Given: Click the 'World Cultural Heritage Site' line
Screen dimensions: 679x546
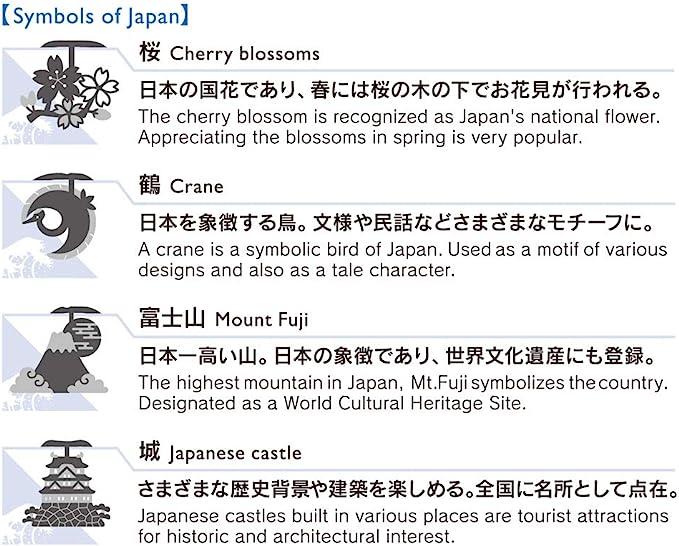Looking at the screenshot, I should pos(331,404).
